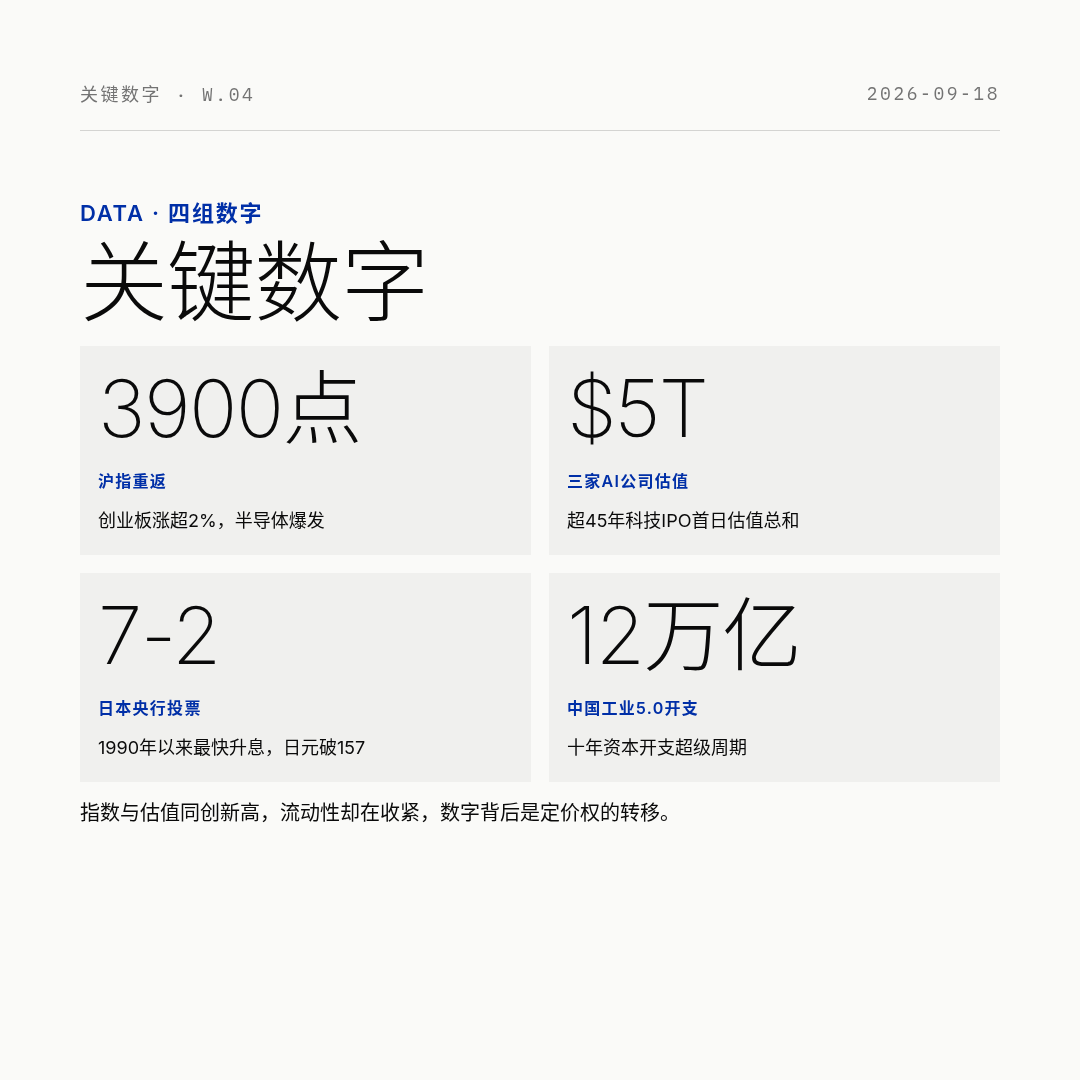This screenshot has height=1080, width=1080.
Task: Select the text 十年资本开支超级周期
Action: tap(657, 747)
